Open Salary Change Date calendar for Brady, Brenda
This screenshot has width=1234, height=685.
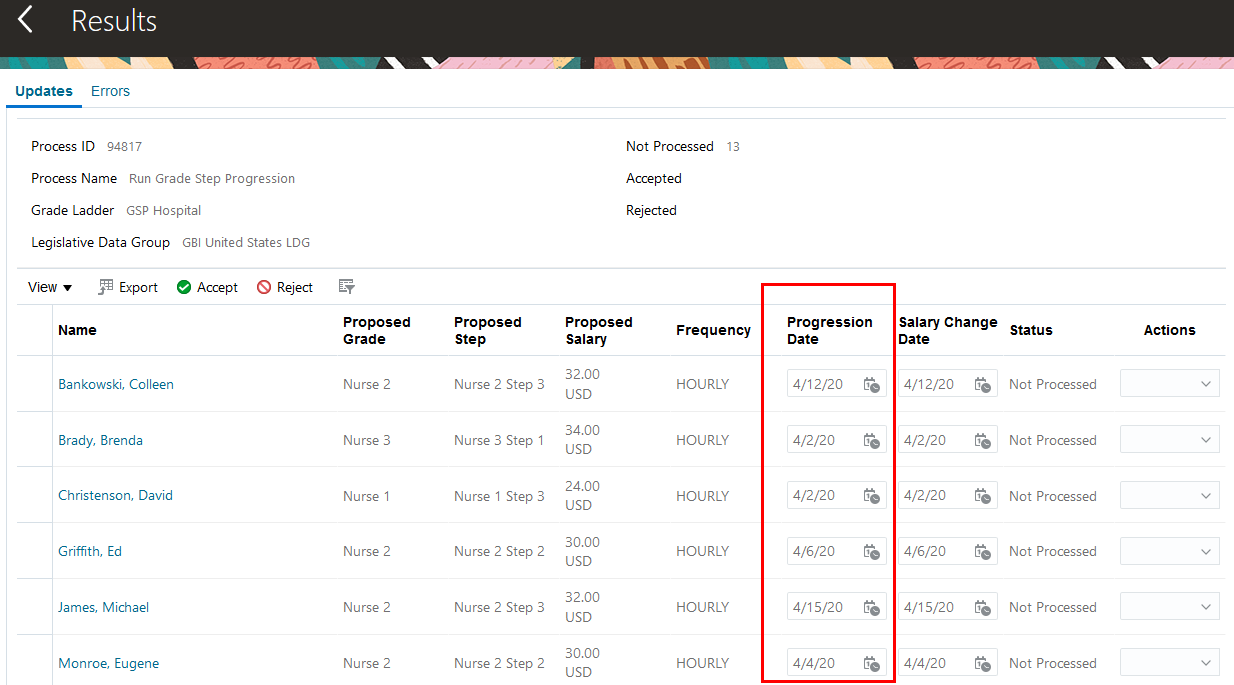[x=983, y=440]
